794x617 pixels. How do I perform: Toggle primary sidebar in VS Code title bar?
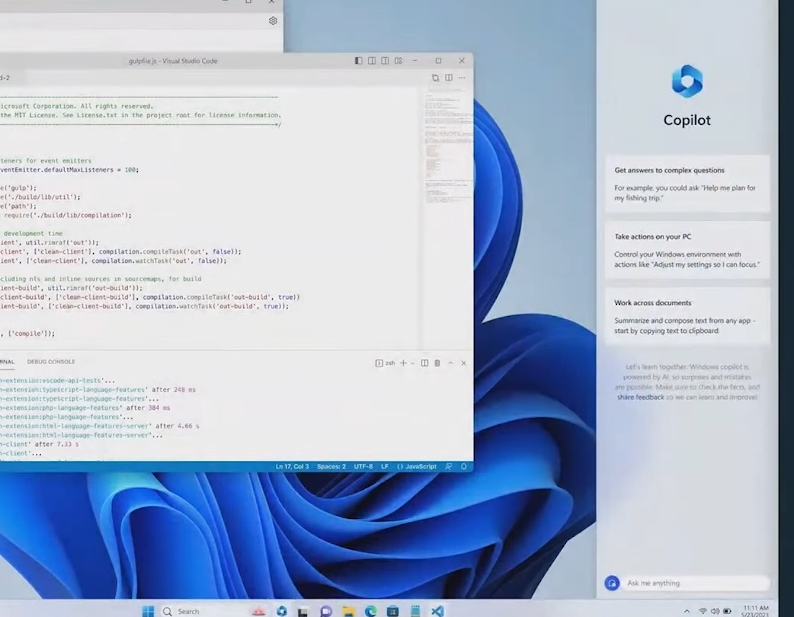tap(359, 61)
